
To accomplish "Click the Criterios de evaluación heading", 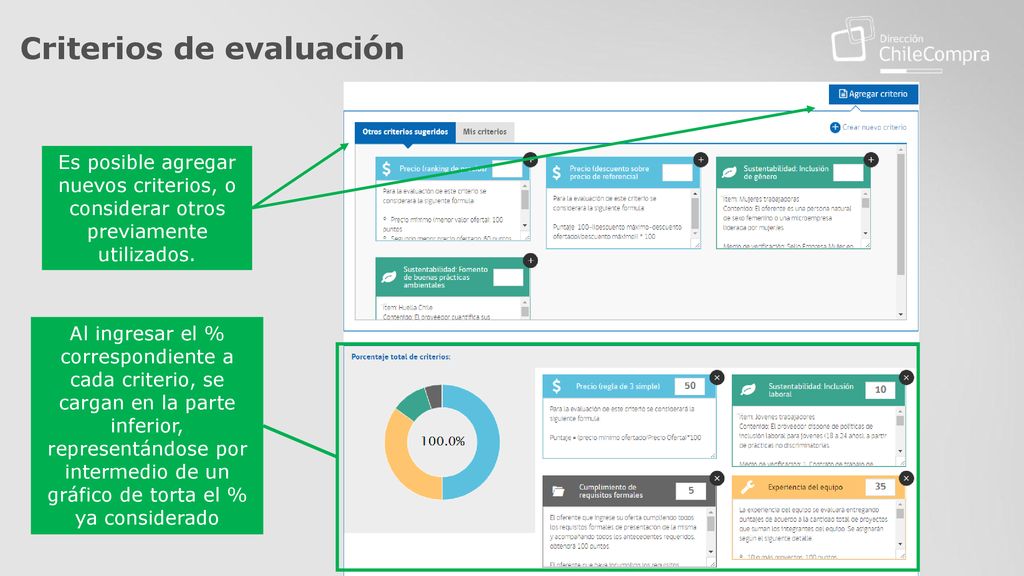I will (212, 49).
